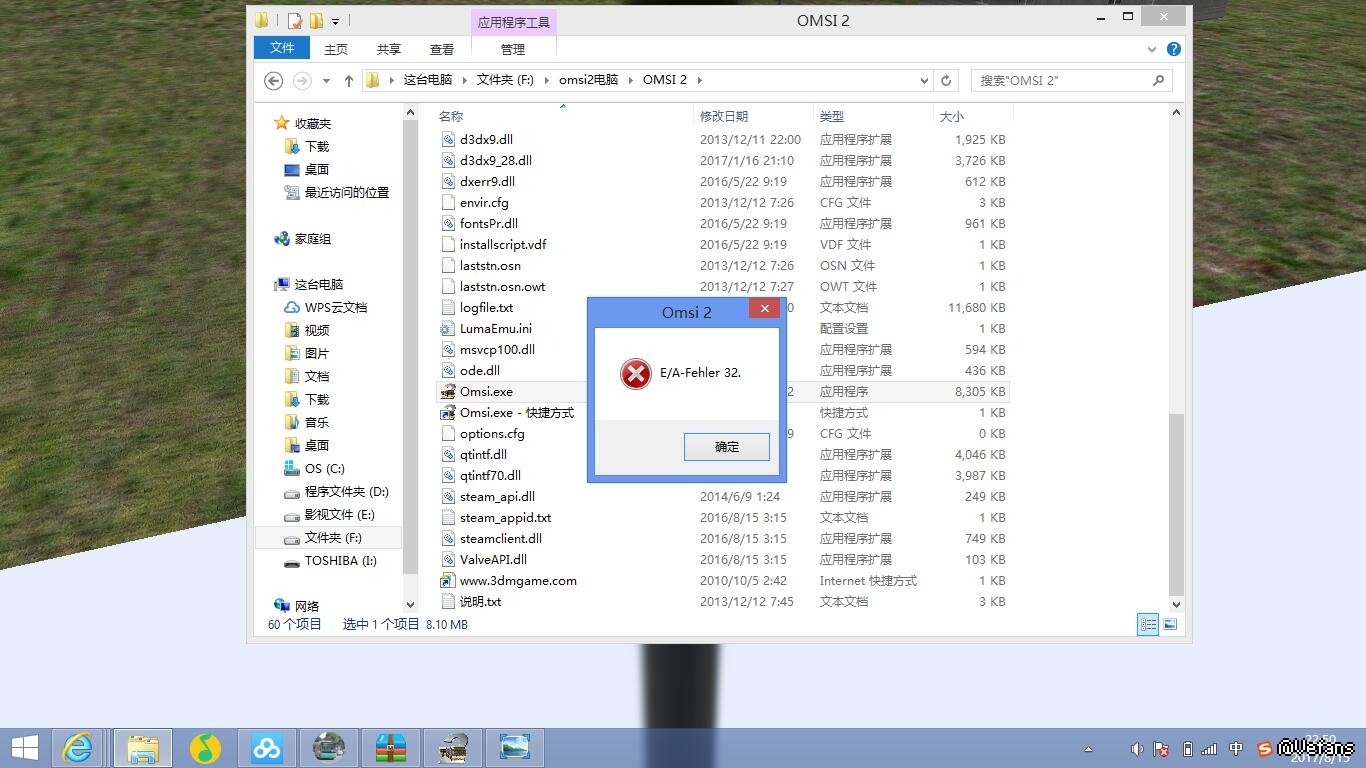Screen dimensions: 1366x768
Task: Sort files by 名称 column header
Action: (564, 117)
